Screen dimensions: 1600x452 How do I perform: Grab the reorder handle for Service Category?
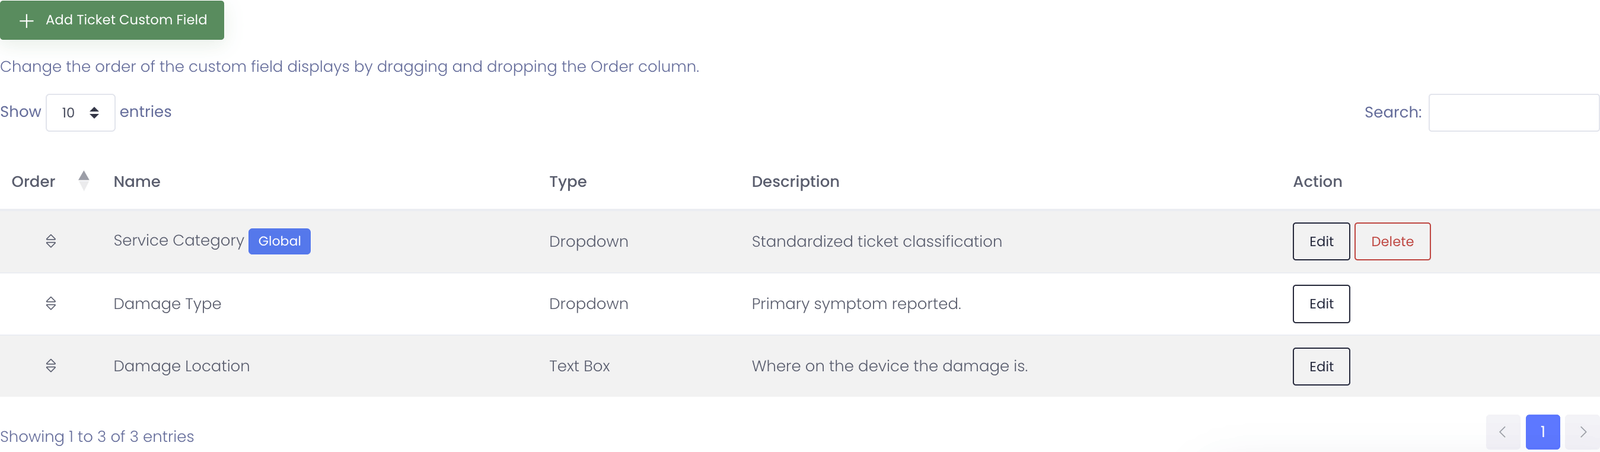click(51, 241)
